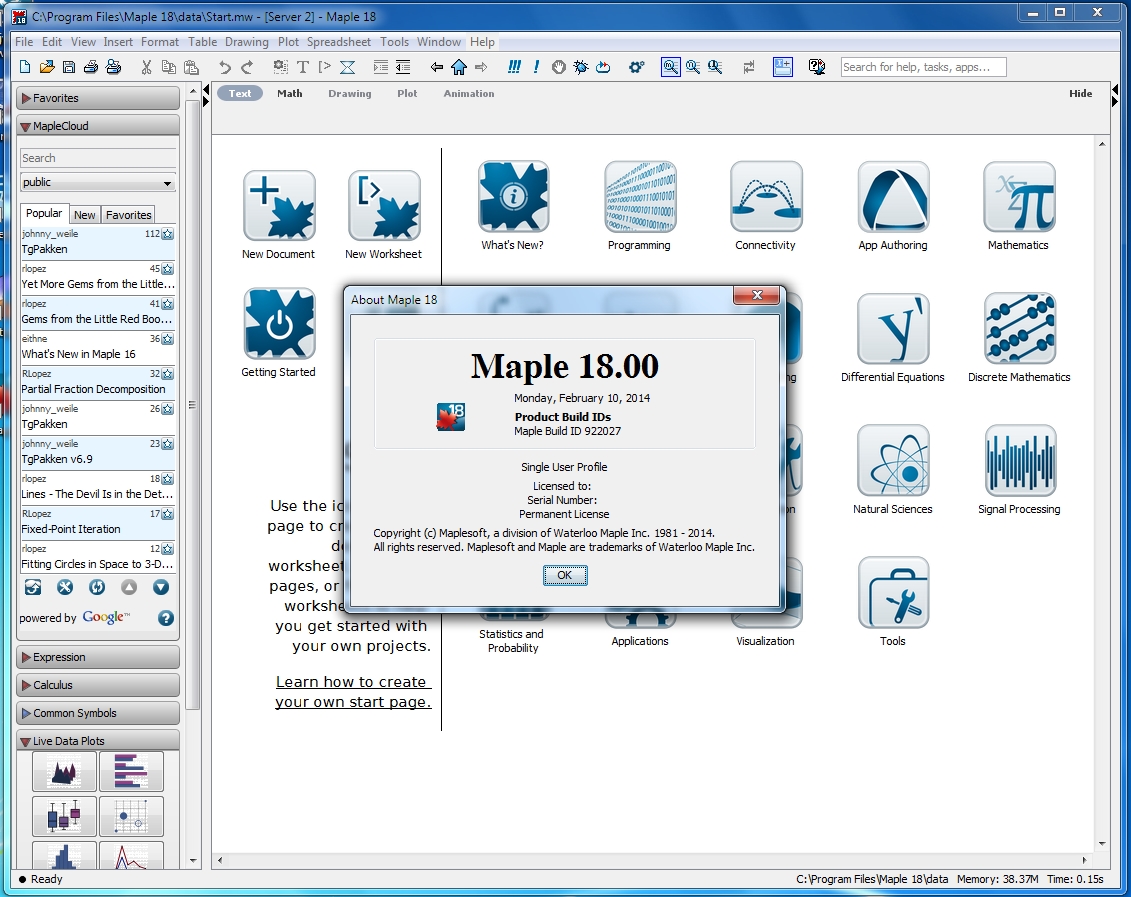This screenshot has width=1131, height=897.
Task: Collapse the Live Data Plots palette
Action: click(98, 741)
